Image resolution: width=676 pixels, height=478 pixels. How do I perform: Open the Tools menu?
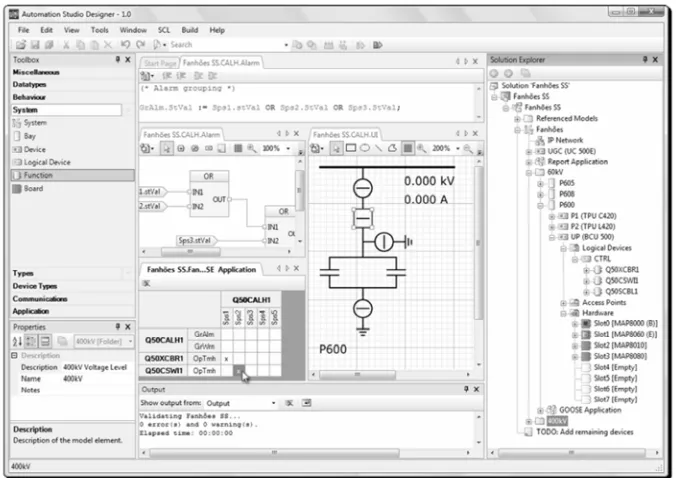click(100, 30)
